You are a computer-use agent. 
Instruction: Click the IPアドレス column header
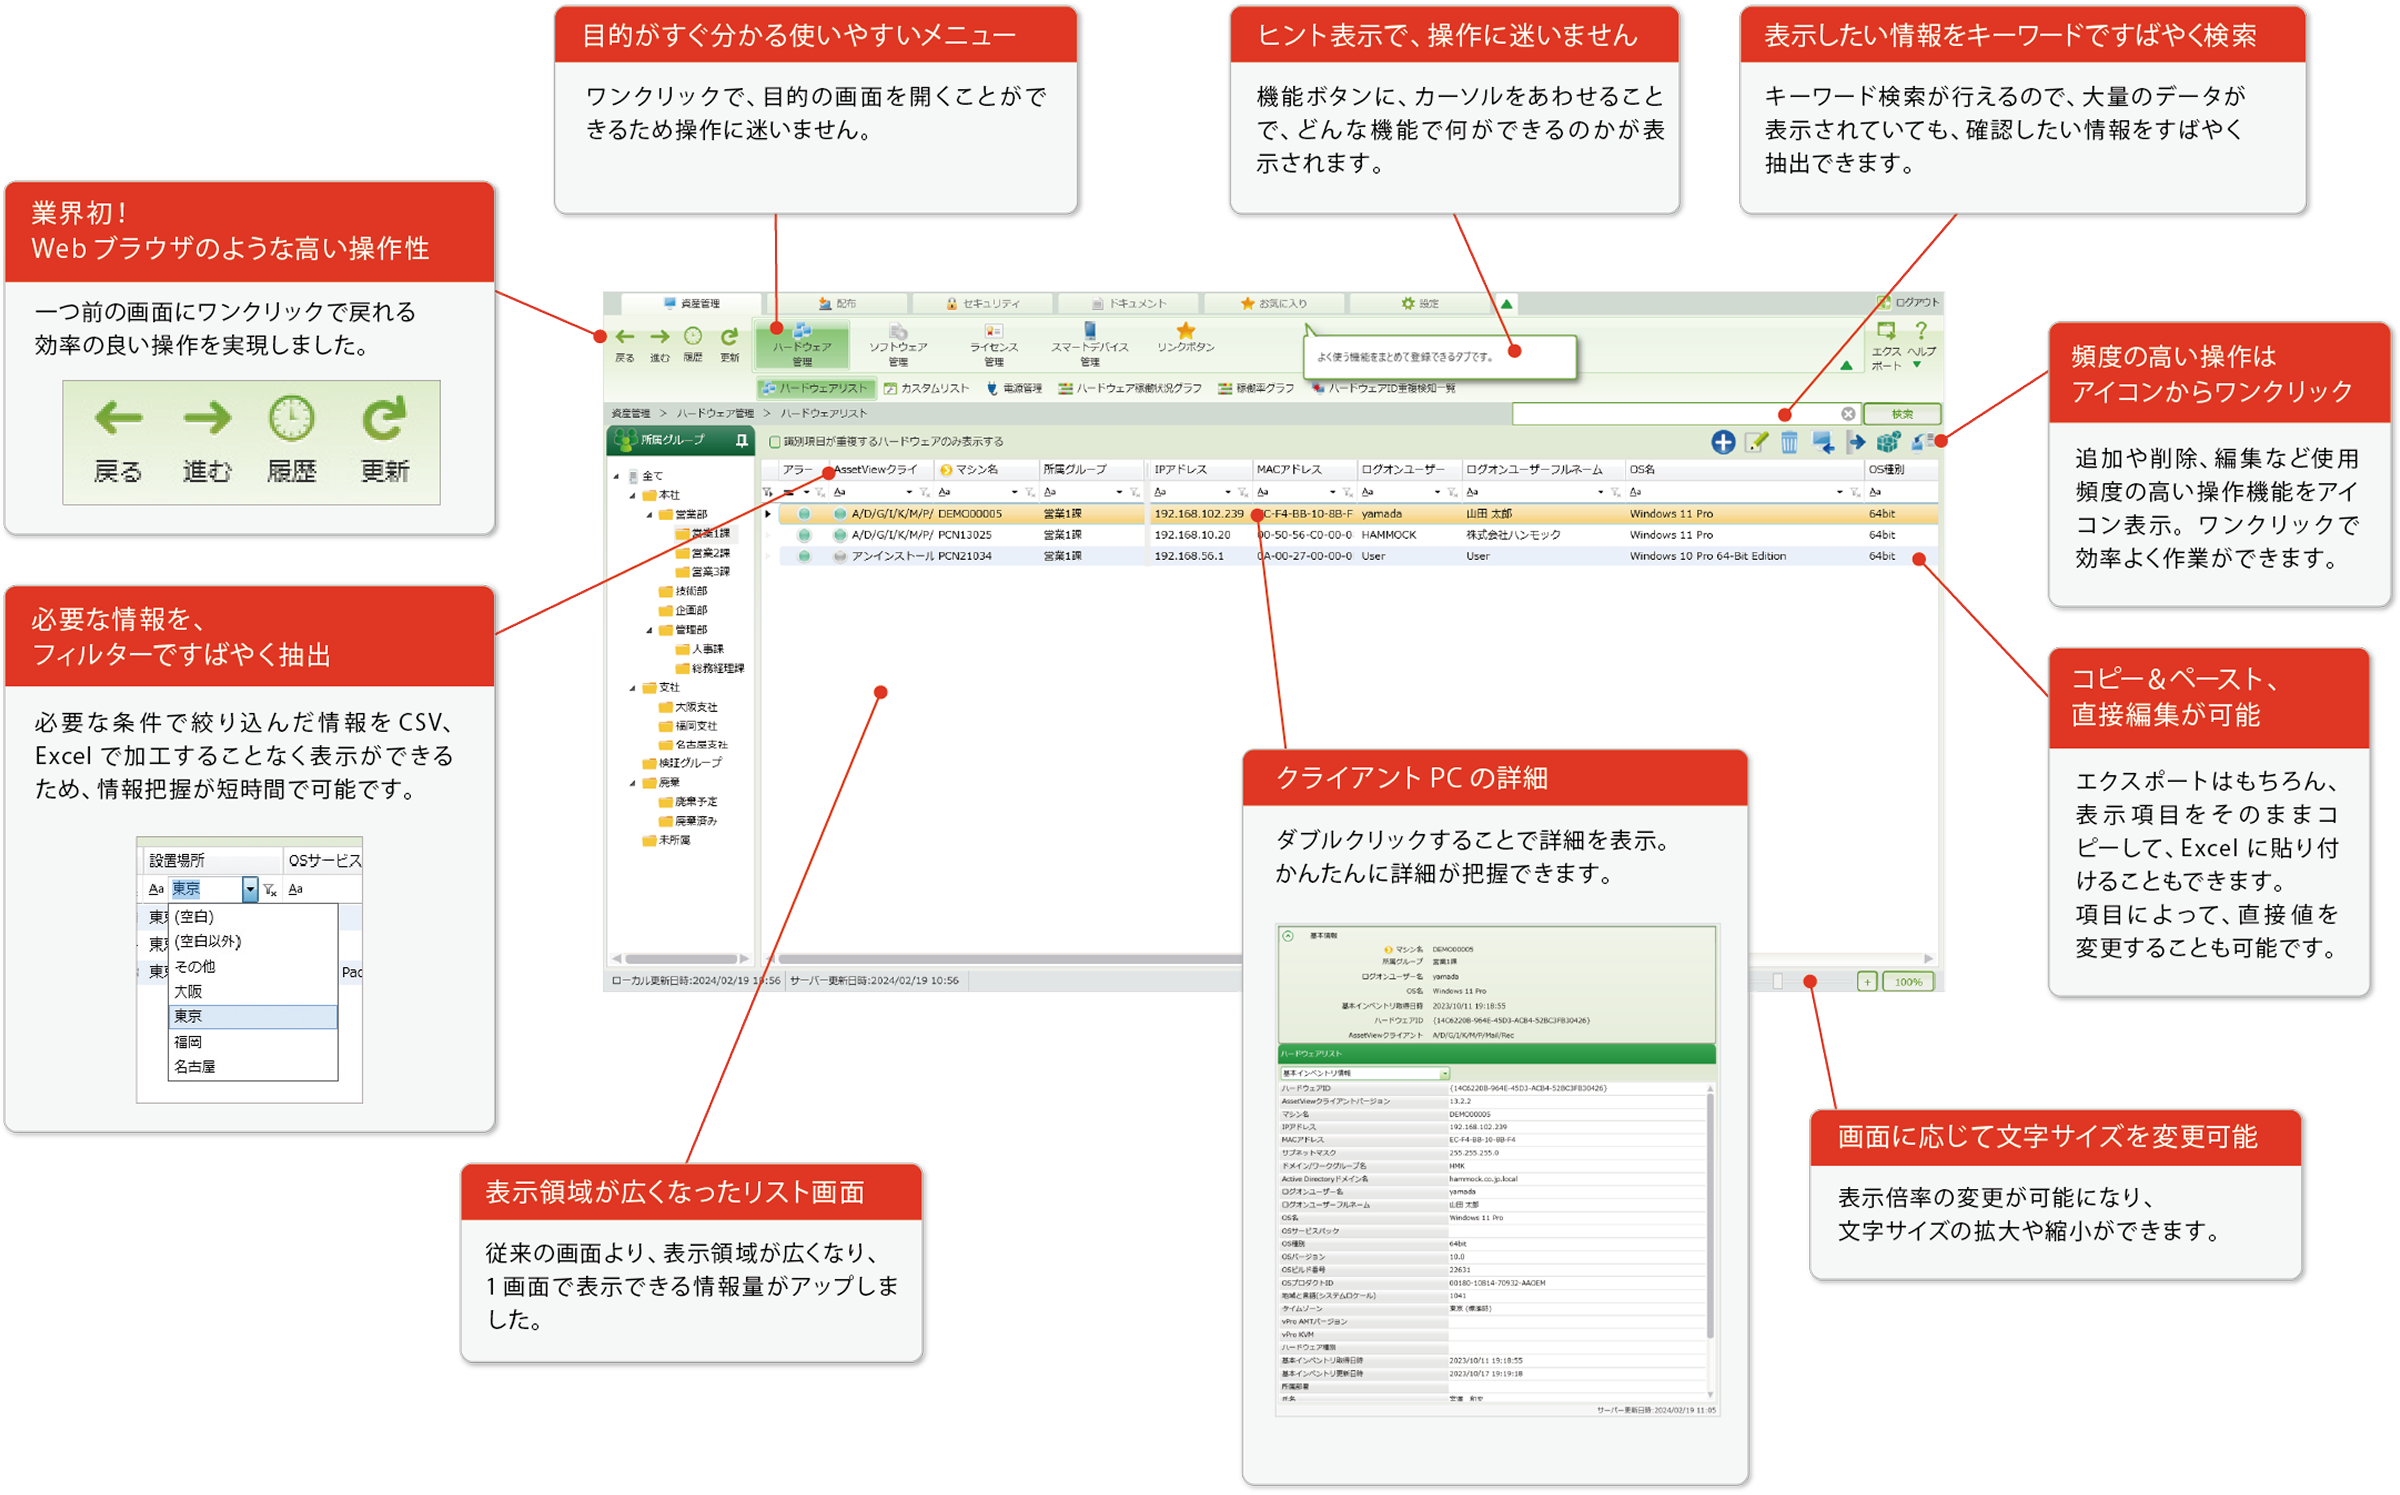click(1200, 469)
